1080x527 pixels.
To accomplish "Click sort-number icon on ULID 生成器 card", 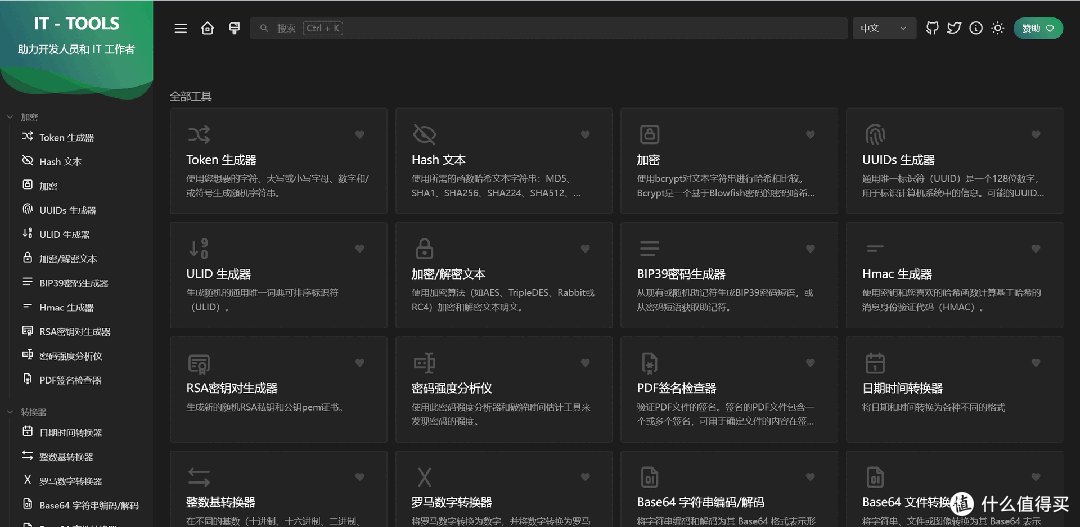I will click(x=198, y=248).
